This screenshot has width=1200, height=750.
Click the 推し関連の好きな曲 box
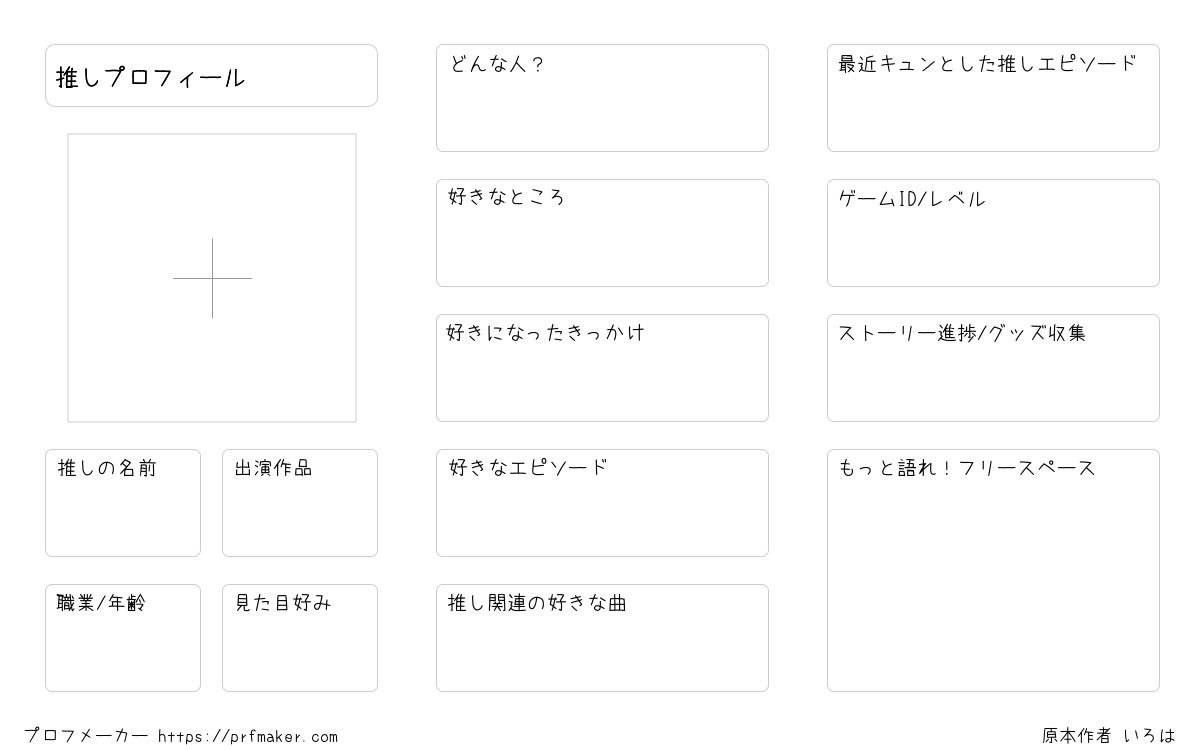pyautogui.click(x=602, y=638)
